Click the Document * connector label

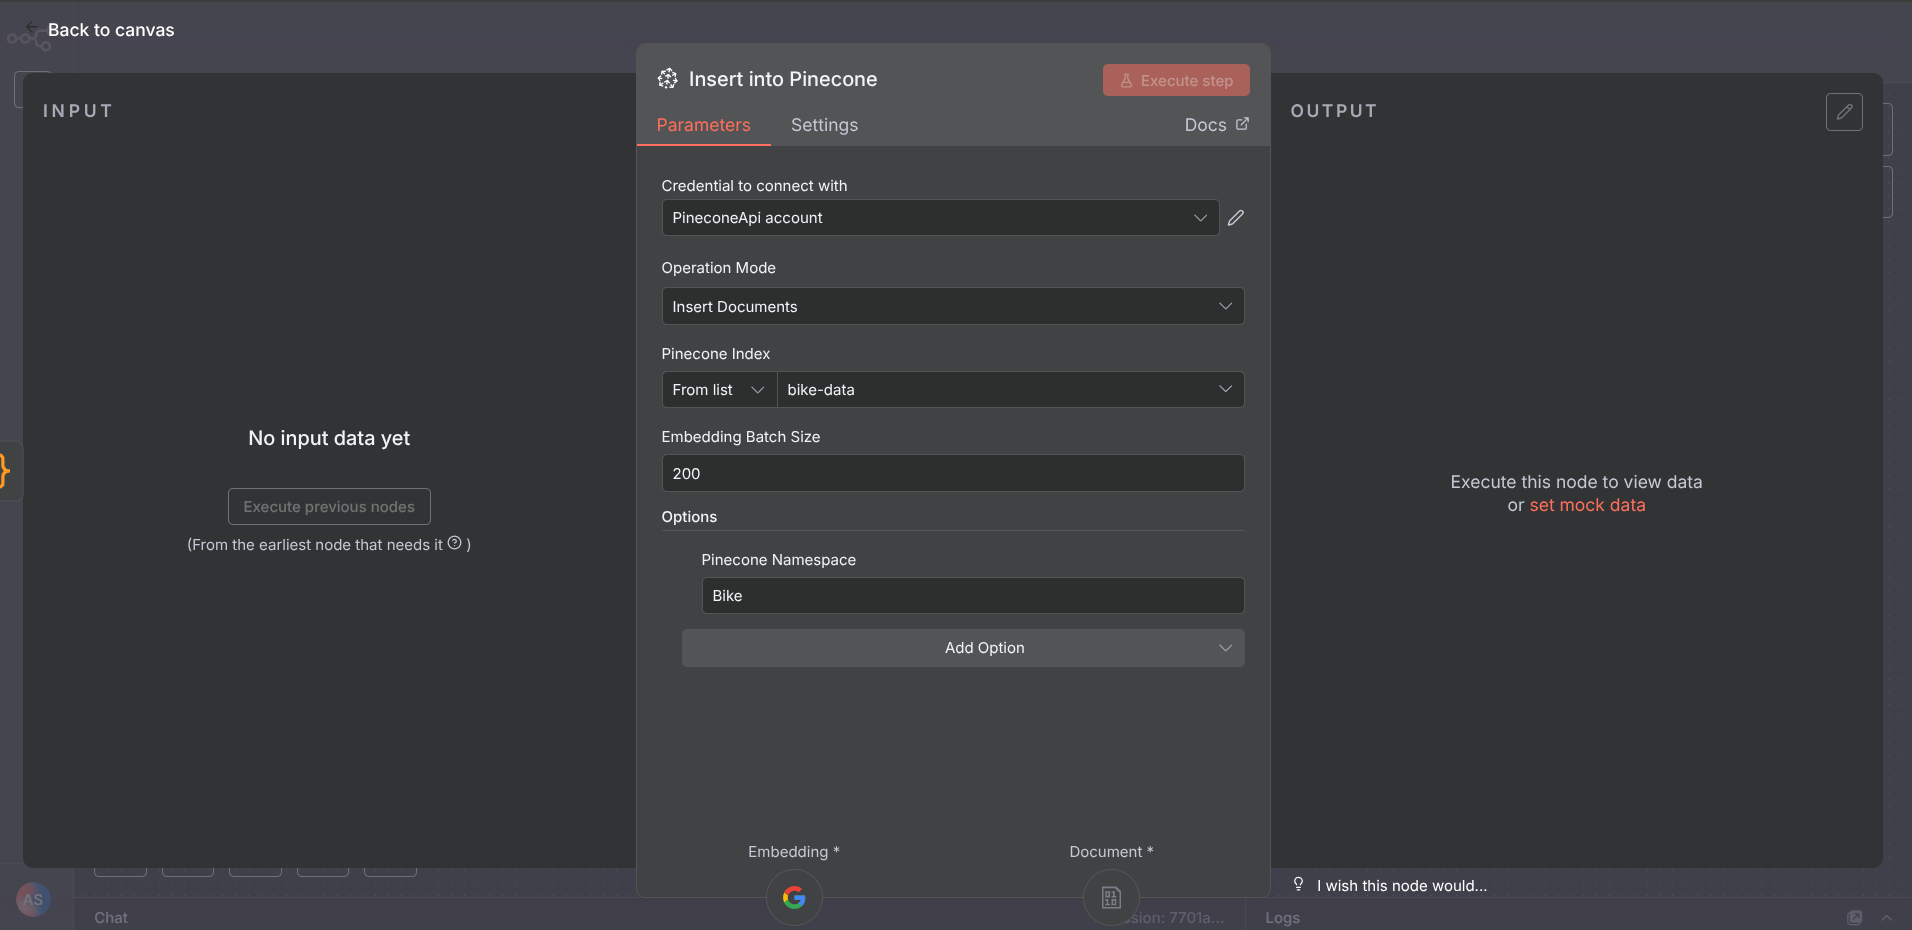tap(1111, 852)
